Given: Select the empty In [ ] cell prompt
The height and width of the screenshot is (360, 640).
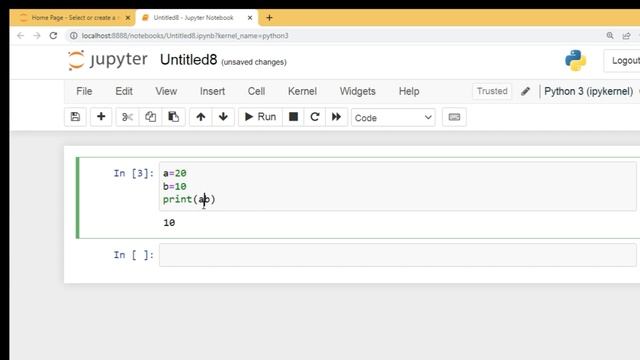Looking at the screenshot, I should coord(134,255).
